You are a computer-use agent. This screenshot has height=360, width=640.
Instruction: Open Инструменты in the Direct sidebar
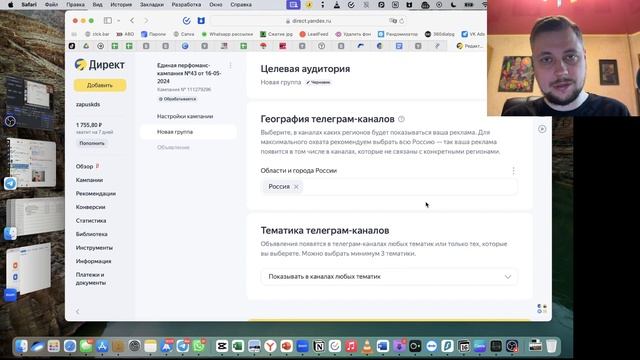pyautogui.click(x=94, y=248)
